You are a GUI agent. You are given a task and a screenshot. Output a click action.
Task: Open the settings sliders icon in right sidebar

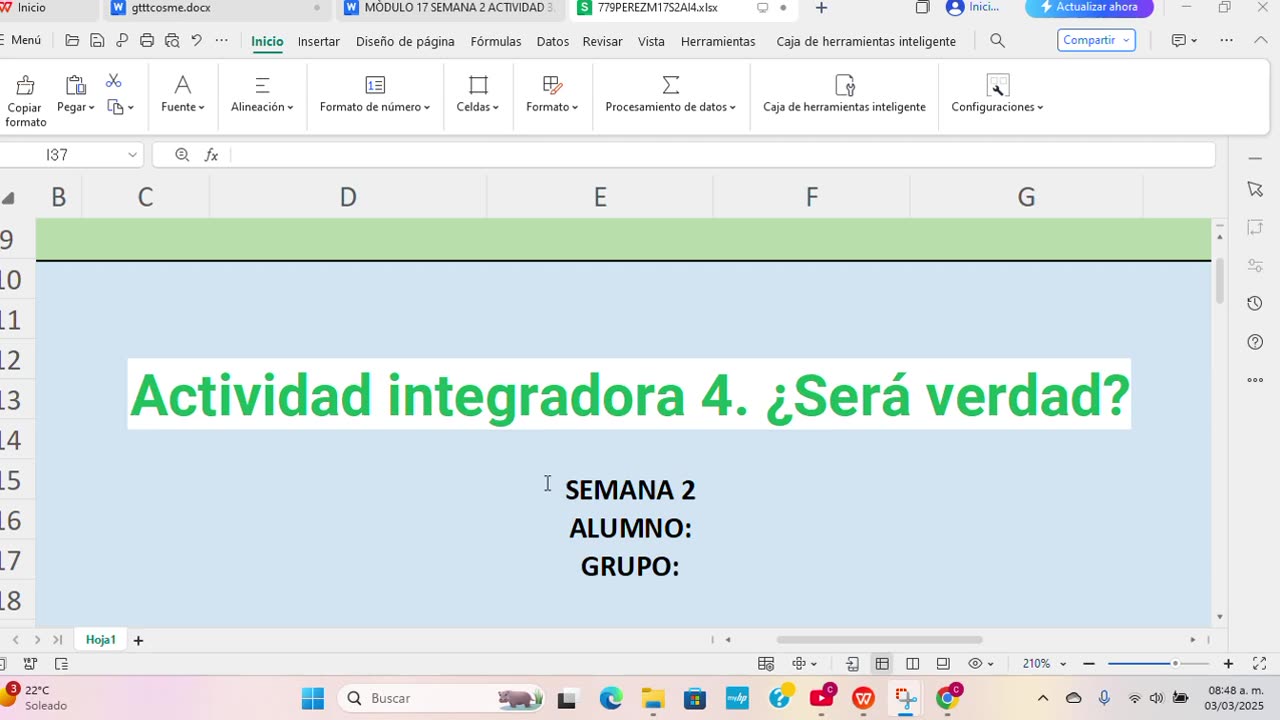1255,265
